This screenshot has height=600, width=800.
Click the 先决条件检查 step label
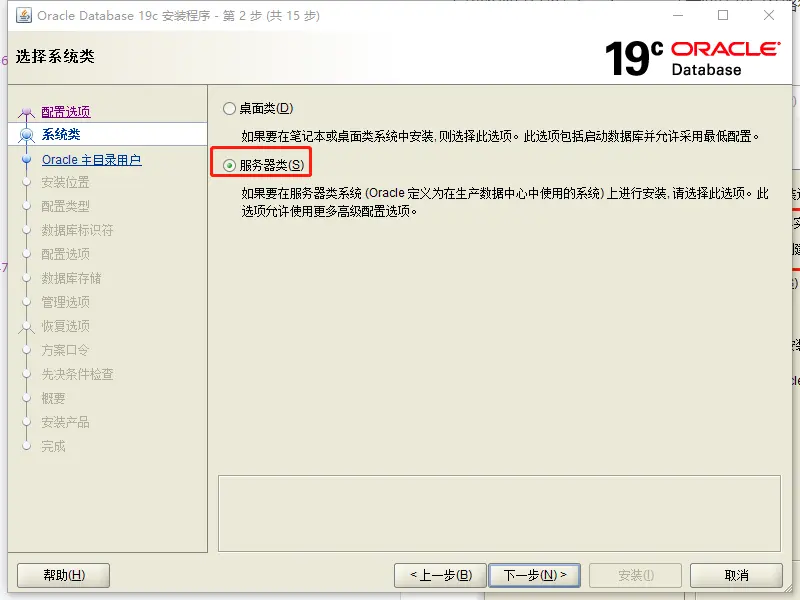coord(77,374)
